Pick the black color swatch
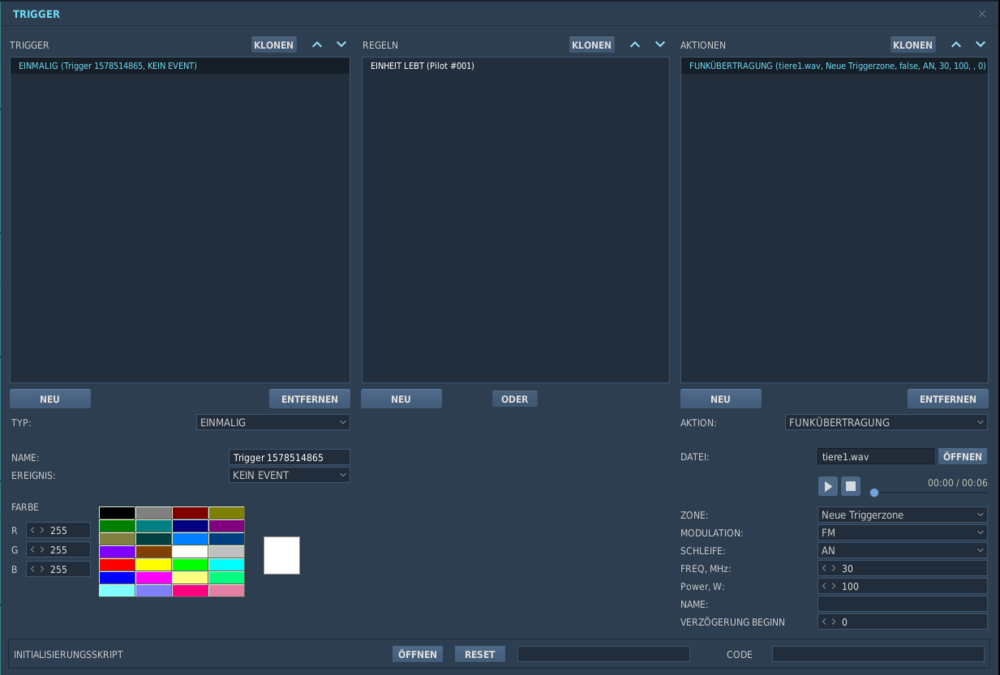This screenshot has width=1000, height=675. coord(117,512)
